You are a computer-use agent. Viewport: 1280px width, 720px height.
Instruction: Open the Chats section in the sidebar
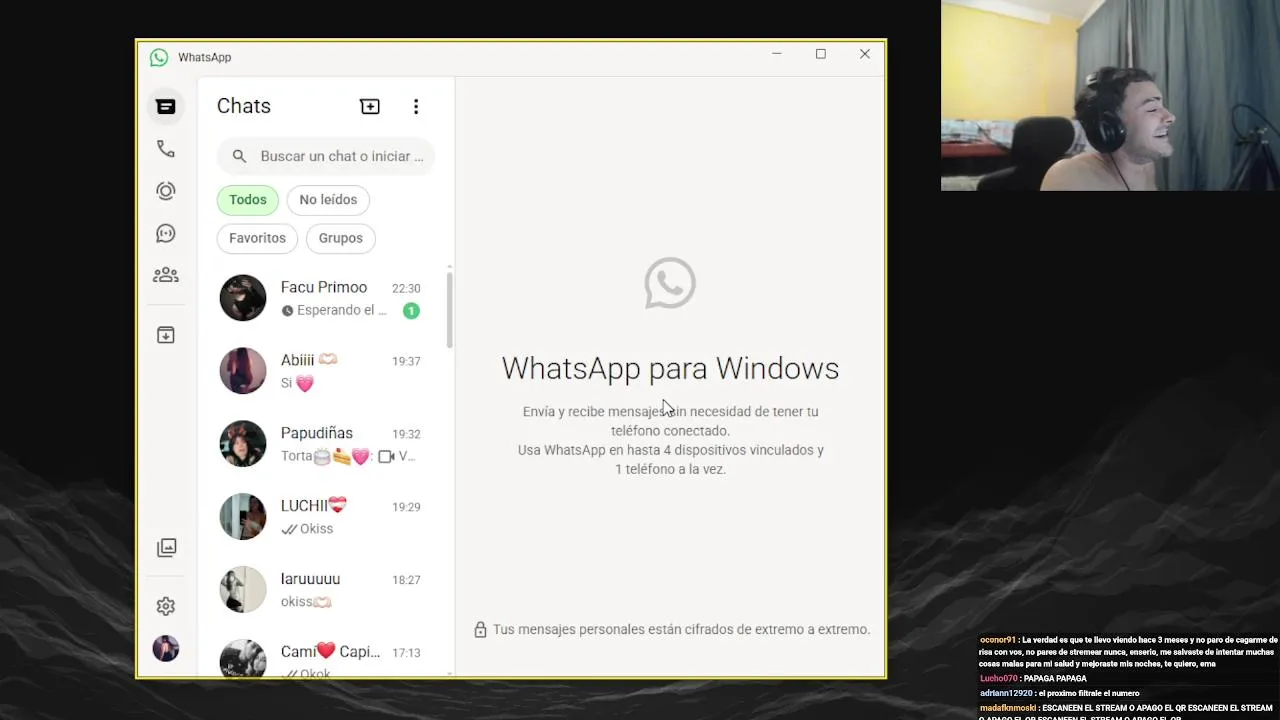click(x=166, y=106)
